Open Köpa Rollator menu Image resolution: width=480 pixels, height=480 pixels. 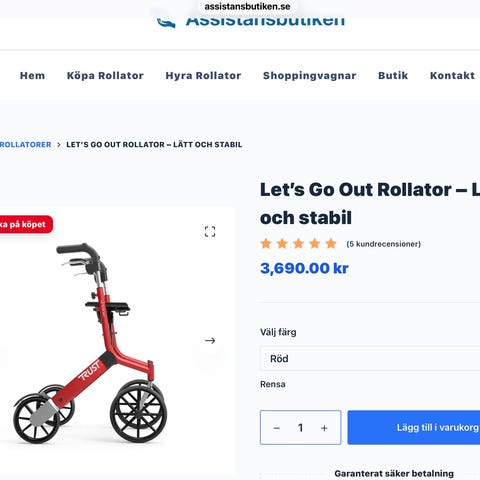pyautogui.click(x=105, y=76)
